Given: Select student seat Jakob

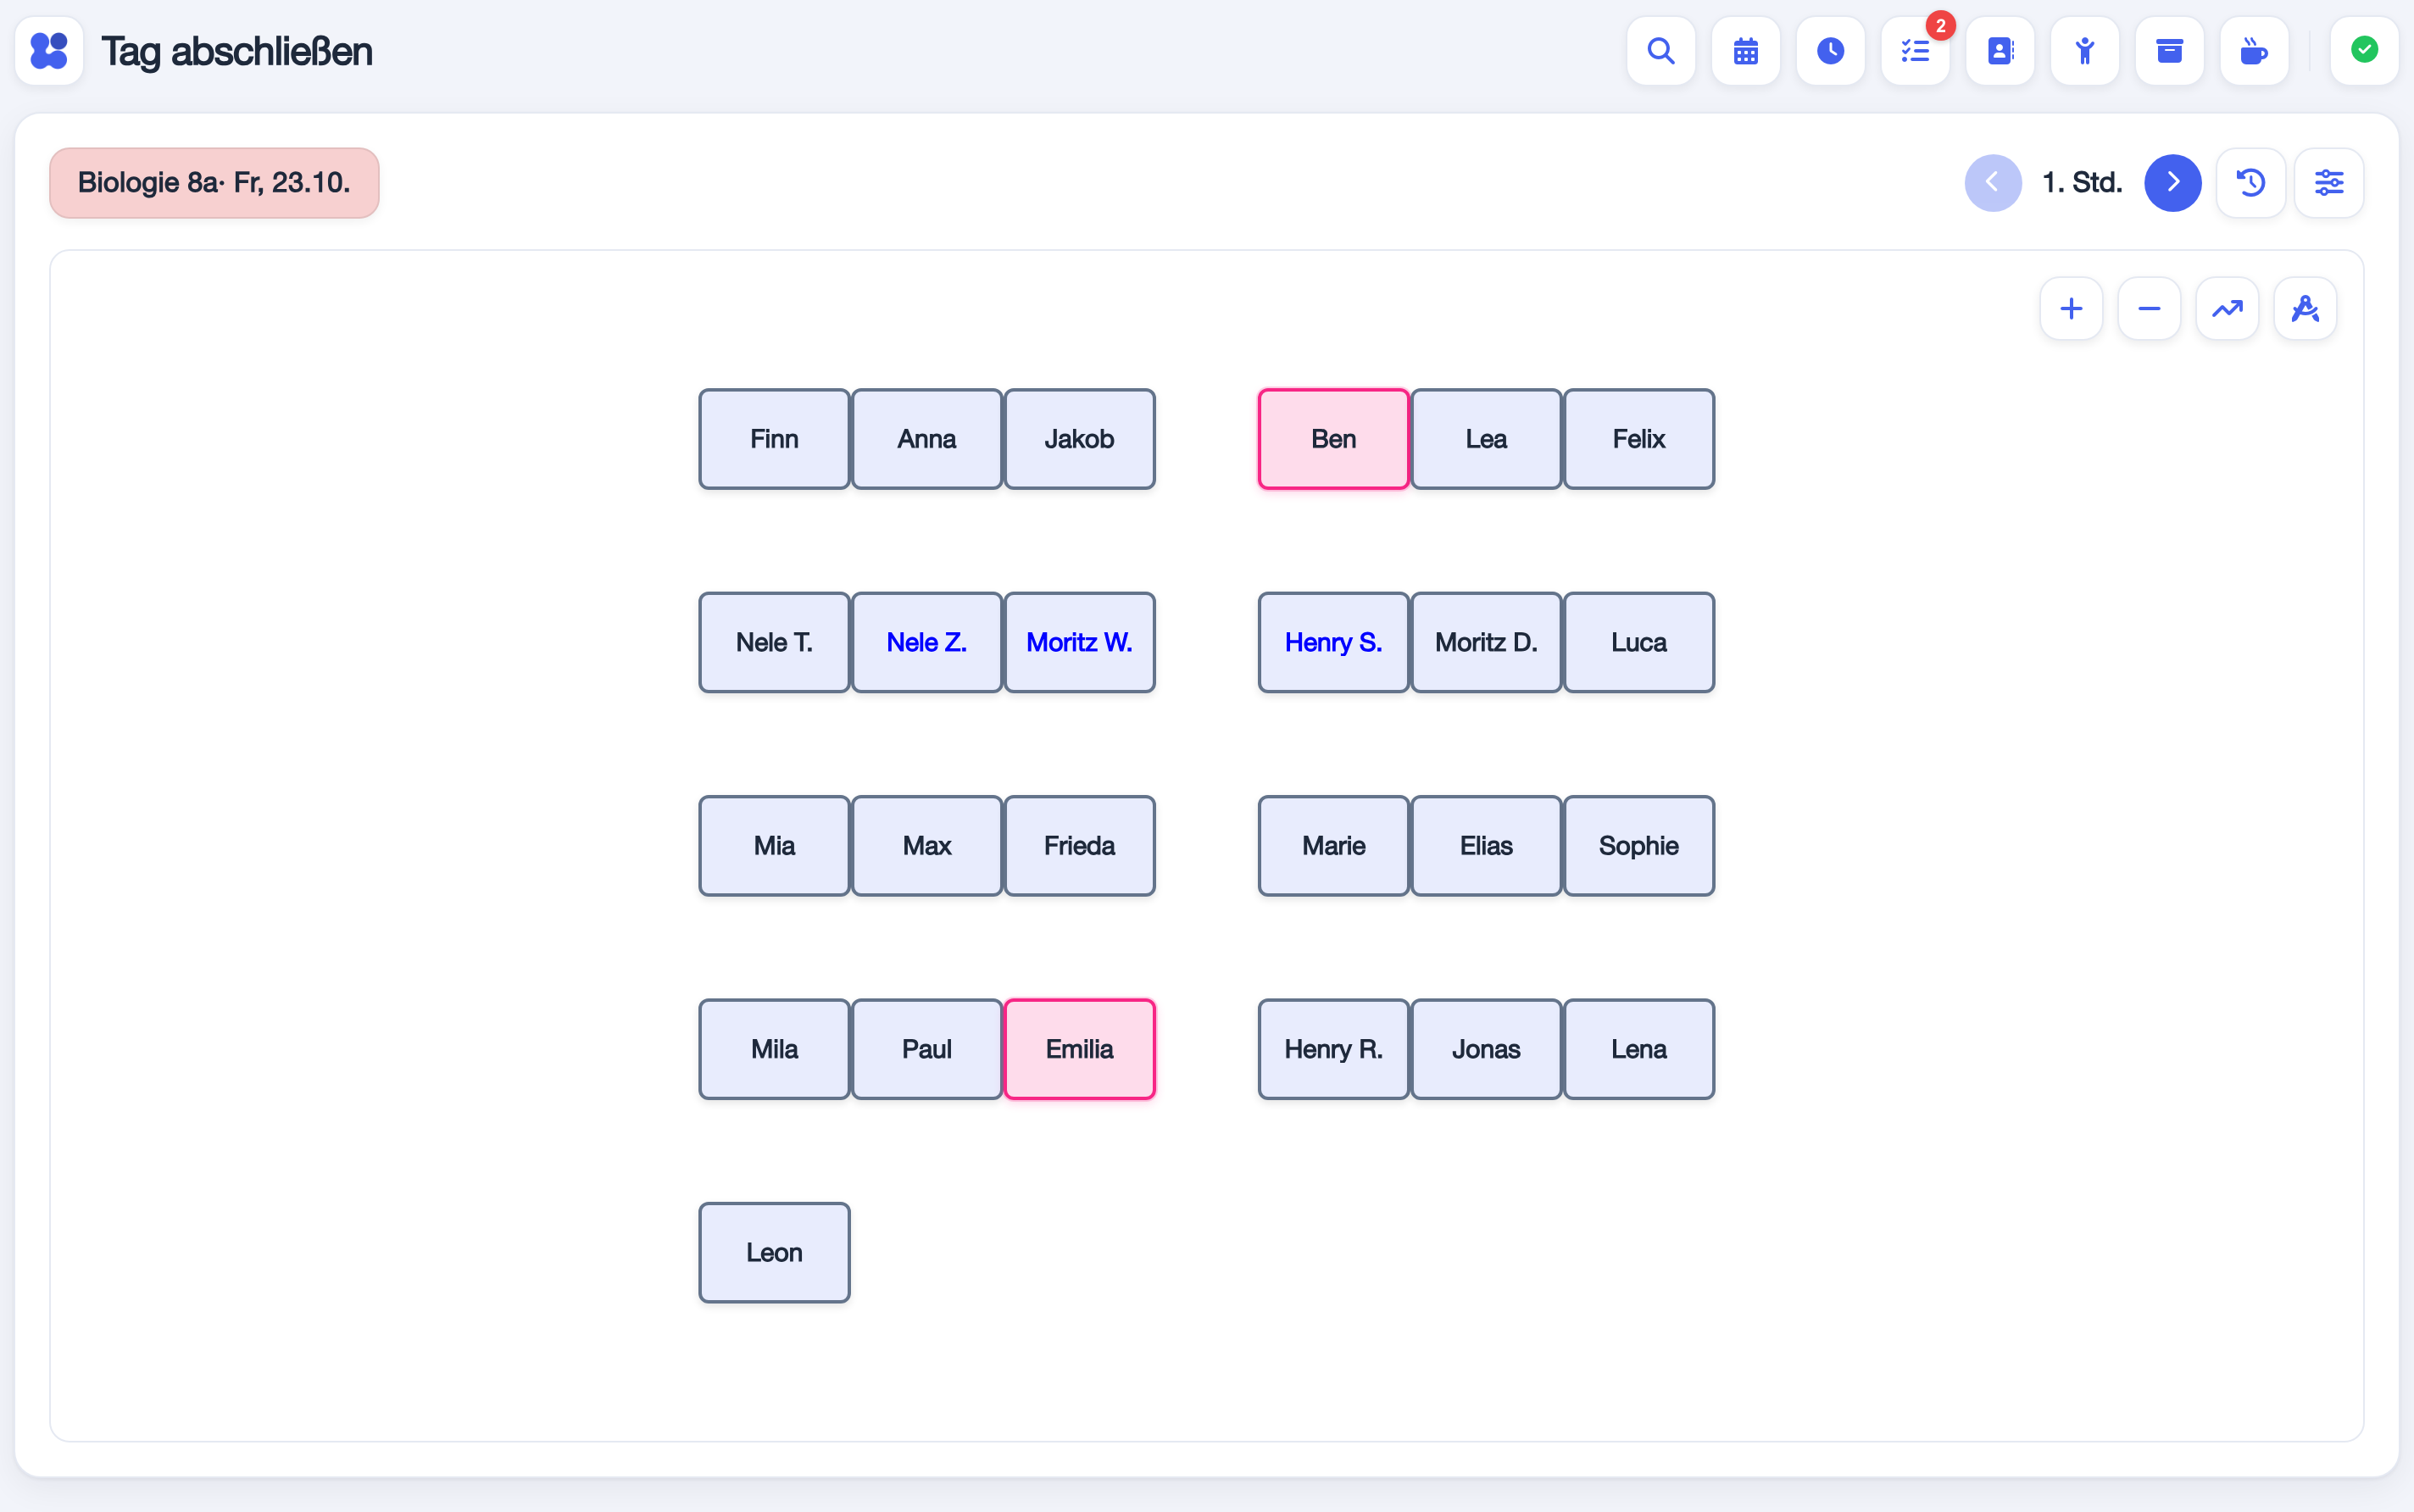Looking at the screenshot, I should pos(1079,439).
